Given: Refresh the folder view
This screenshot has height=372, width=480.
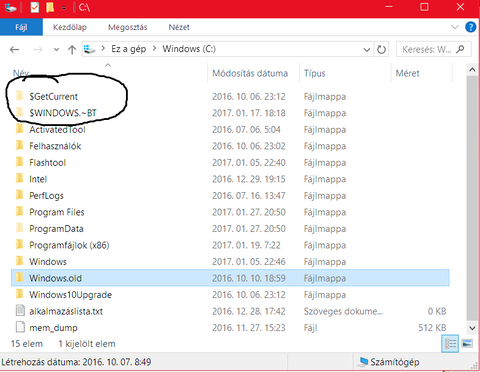Looking at the screenshot, I should pos(381,50).
